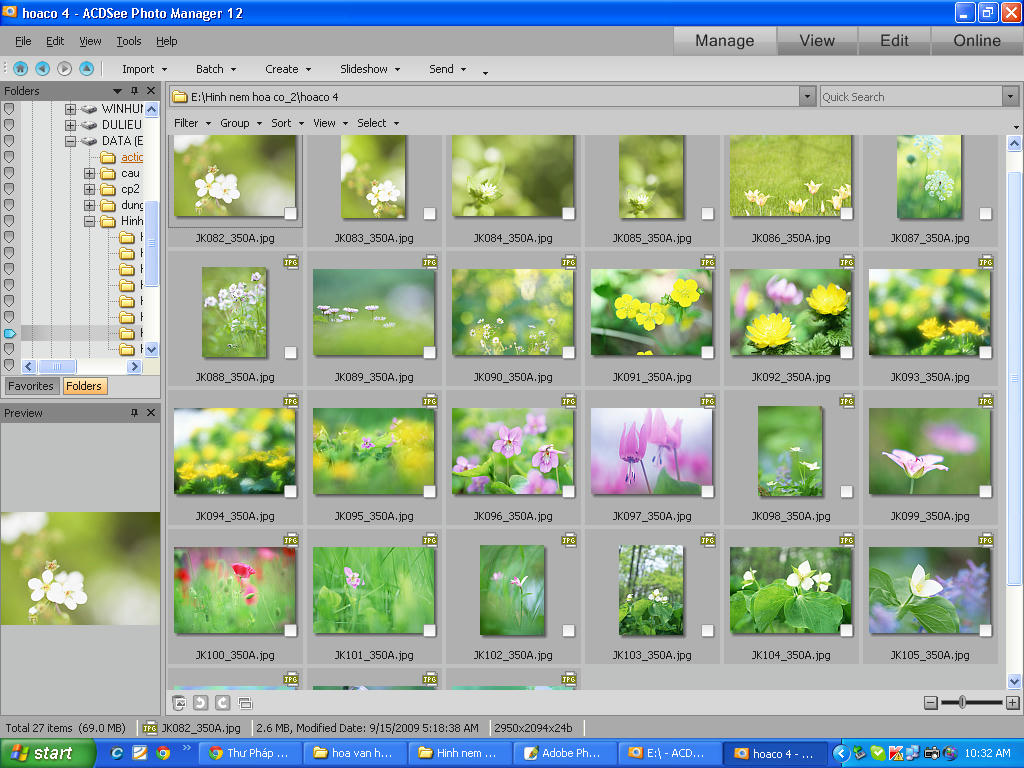
Task: Collapse the DATA (E drive tree node
Action: [x=70, y=141]
